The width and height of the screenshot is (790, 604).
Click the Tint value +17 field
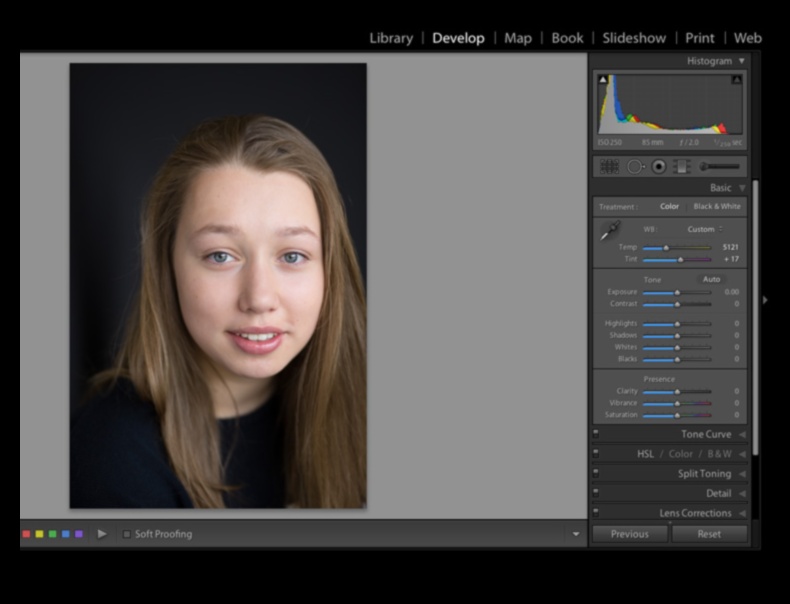pos(731,259)
